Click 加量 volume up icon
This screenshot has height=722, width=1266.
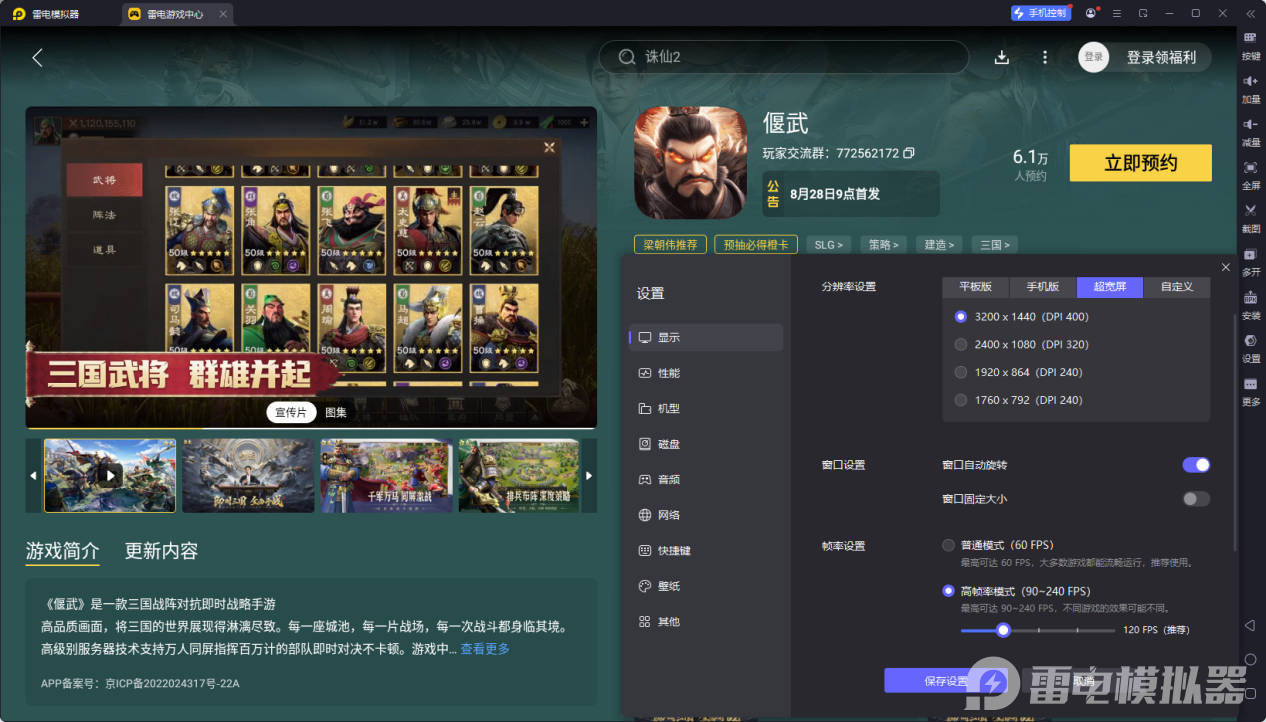(1251, 89)
